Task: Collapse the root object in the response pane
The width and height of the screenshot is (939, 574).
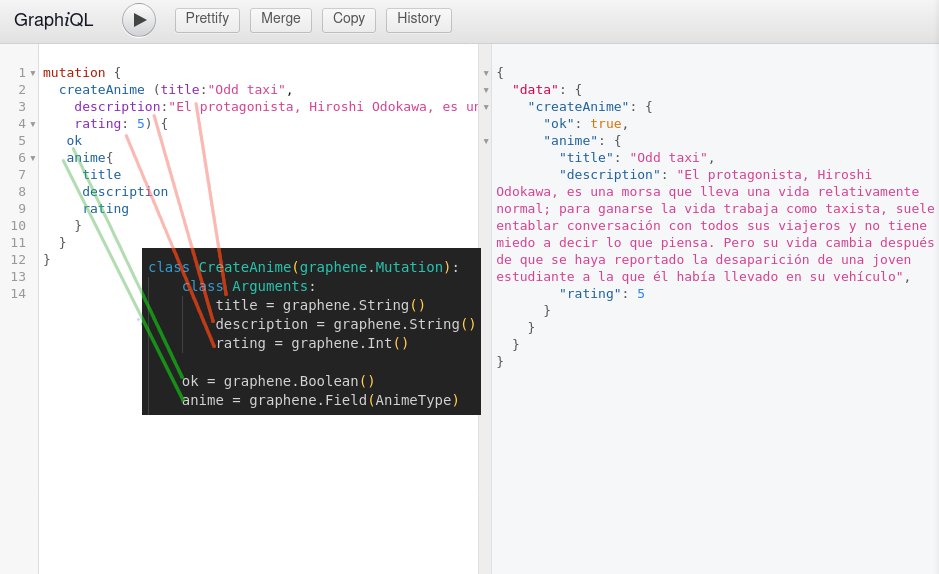Action: click(486, 73)
